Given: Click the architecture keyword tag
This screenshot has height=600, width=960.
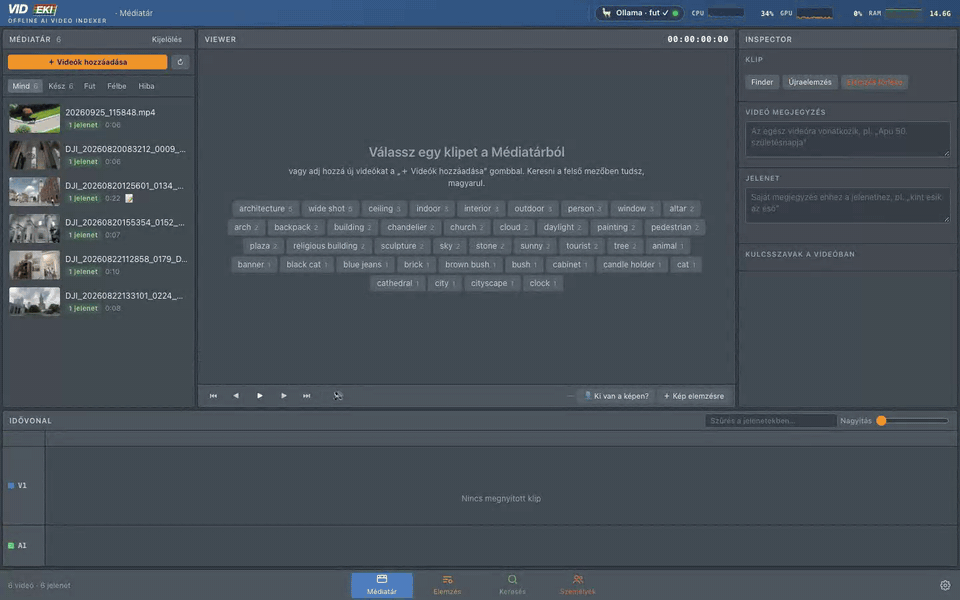Looking at the screenshot, I should pyautogui.click(x=266, y=209).
